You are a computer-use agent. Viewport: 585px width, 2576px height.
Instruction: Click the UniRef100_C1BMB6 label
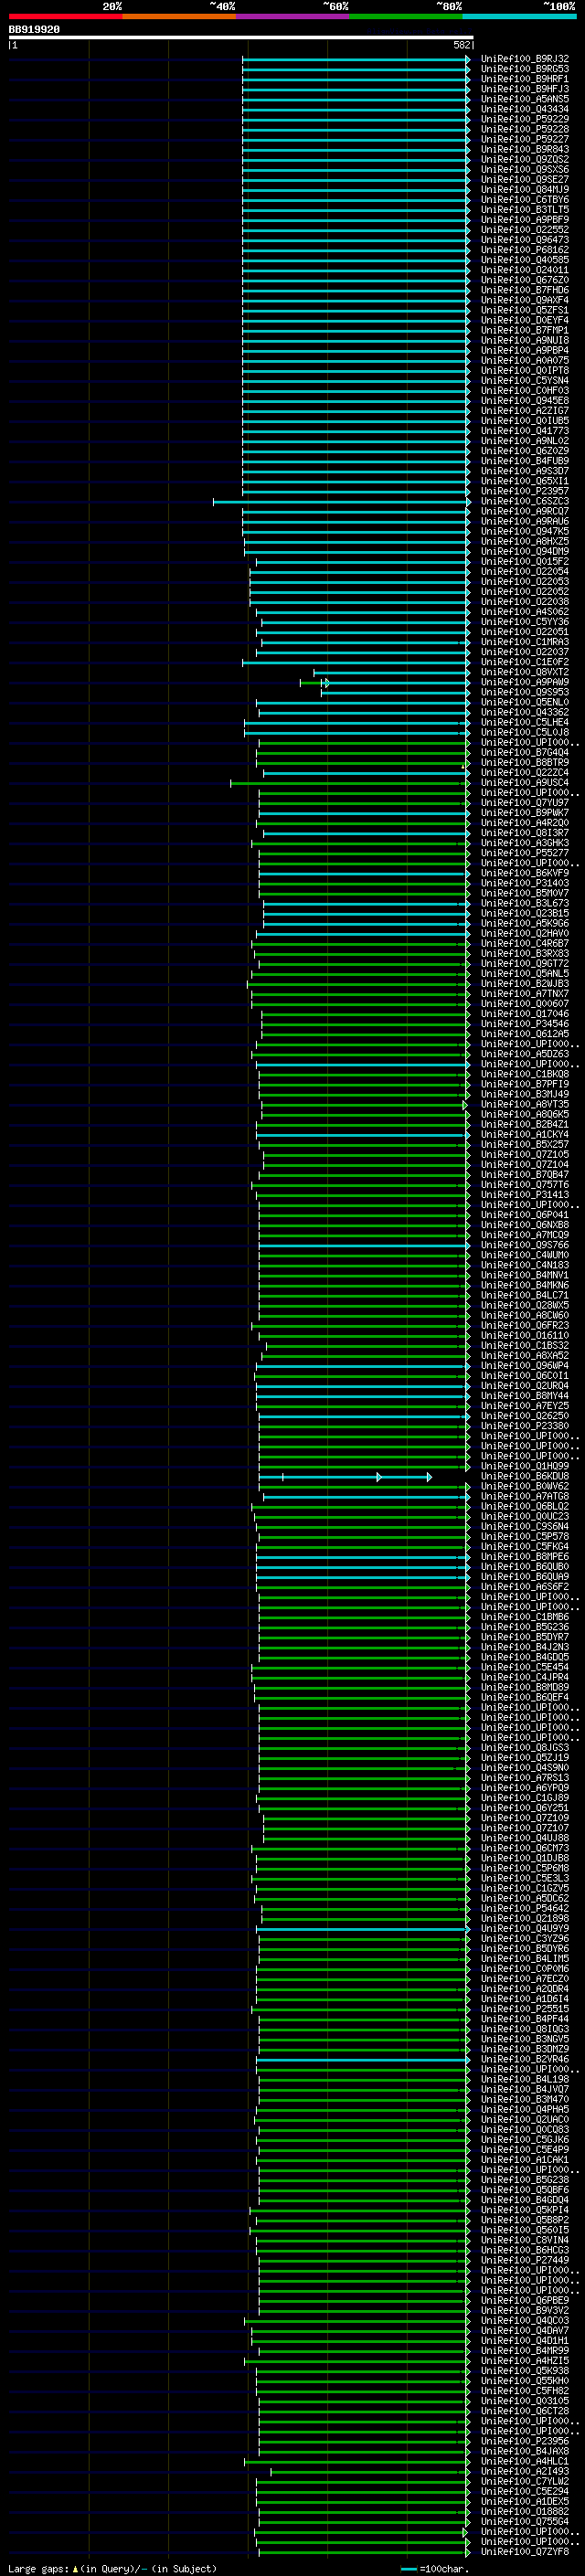click(525, 1616)
